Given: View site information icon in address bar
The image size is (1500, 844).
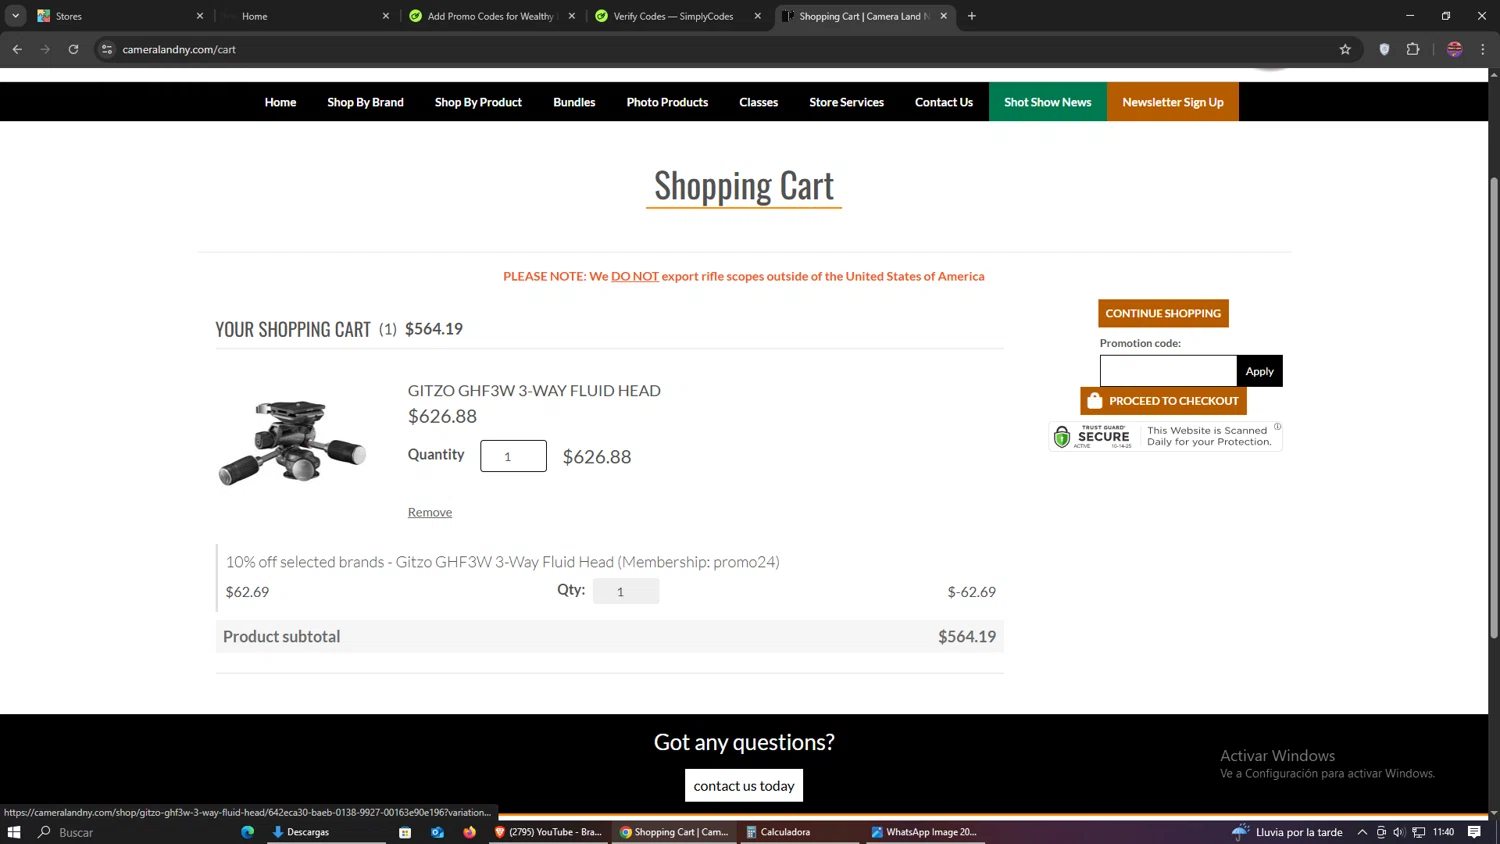Looking at the screenshot, I should [107, 49].
